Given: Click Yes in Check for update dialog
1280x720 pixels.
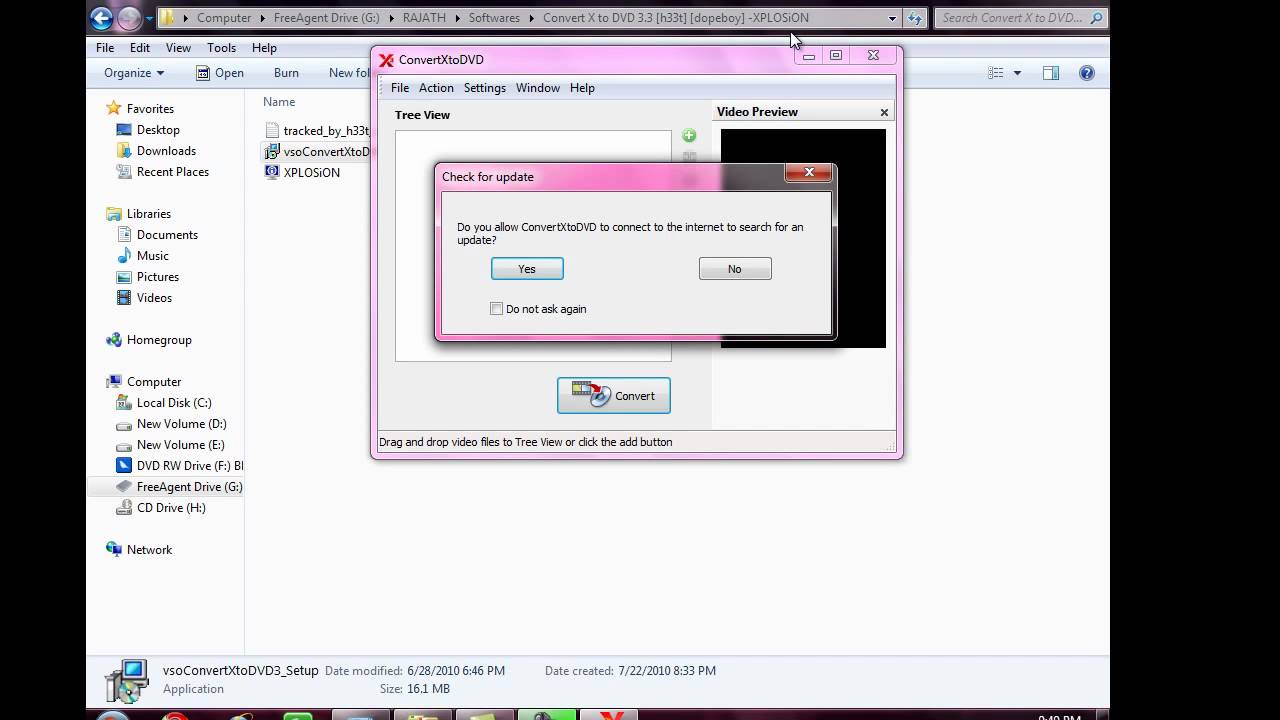Looking at the screenshot, I should pos(527,269).
